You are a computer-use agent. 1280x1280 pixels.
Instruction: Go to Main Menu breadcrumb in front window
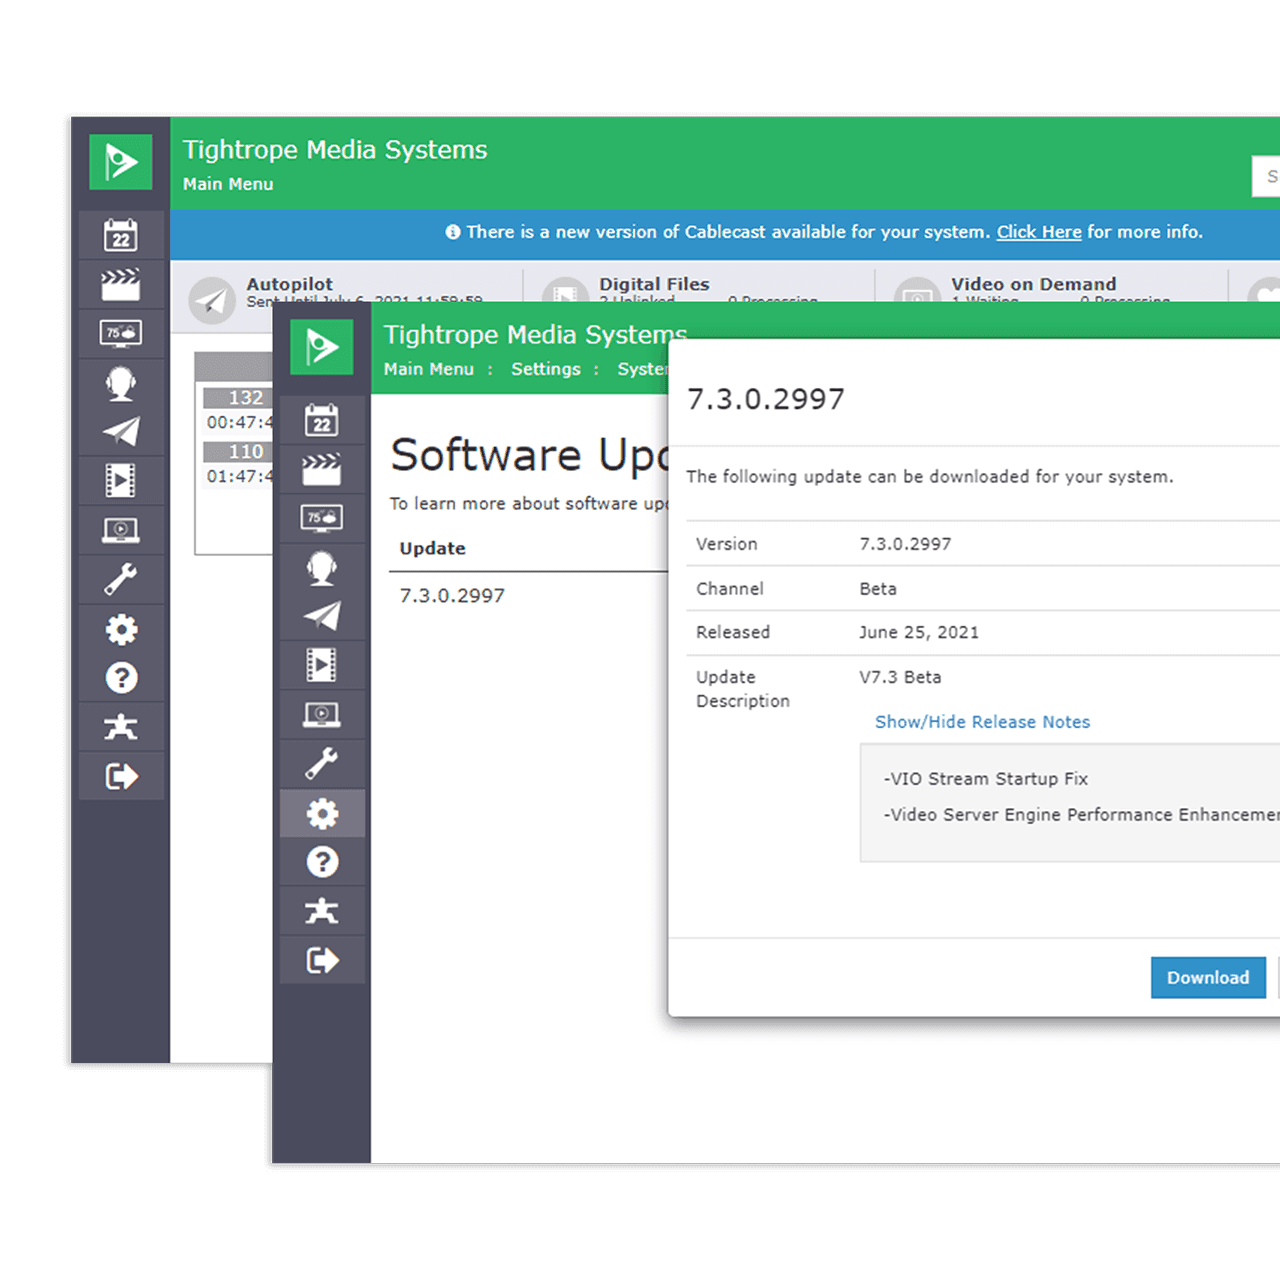(x=429, y=369)
